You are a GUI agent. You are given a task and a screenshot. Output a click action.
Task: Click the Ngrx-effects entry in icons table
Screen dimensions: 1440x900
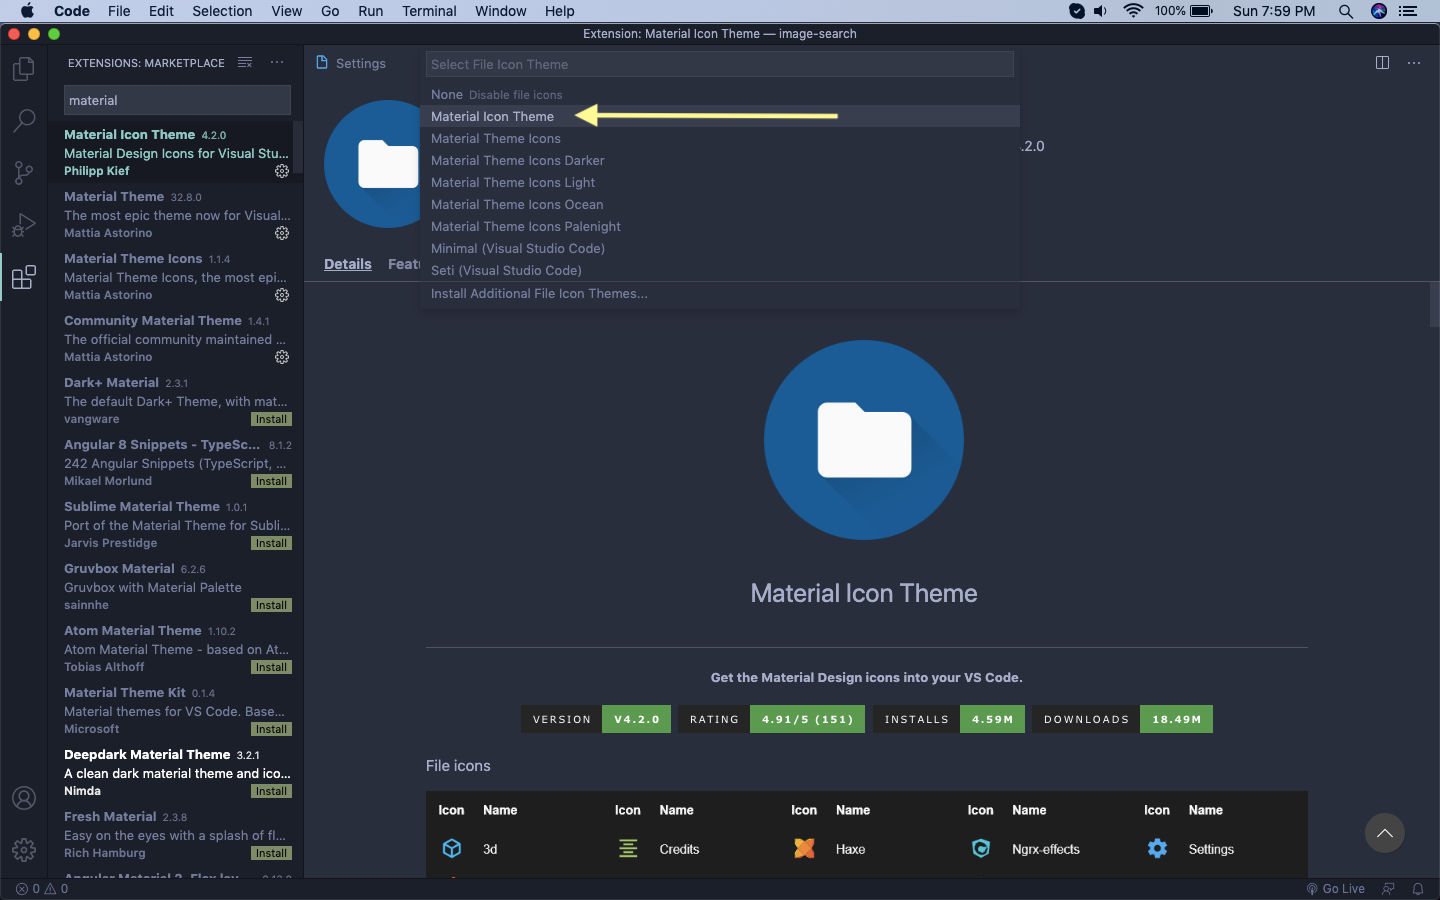[x=1044, y=849]
